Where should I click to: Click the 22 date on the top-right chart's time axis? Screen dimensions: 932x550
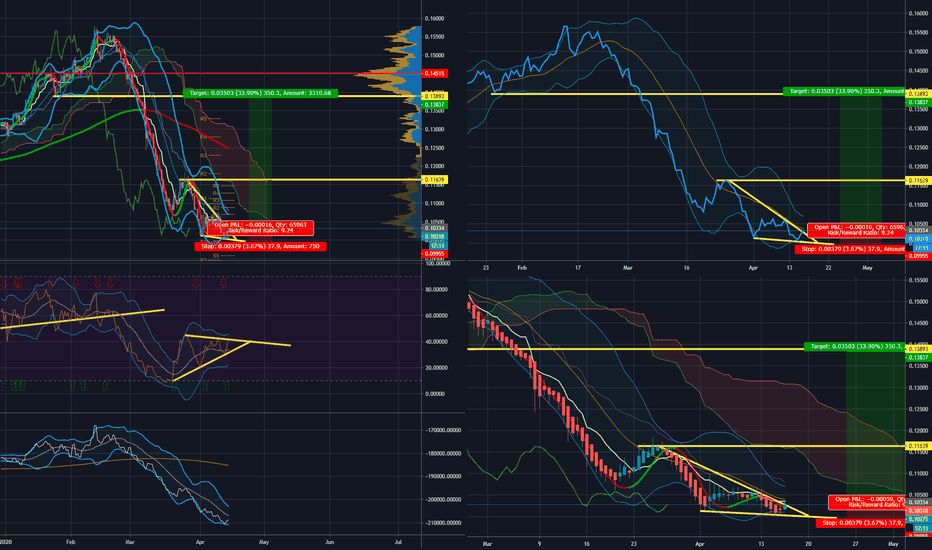pyautogui.click(x=829, y=268)
